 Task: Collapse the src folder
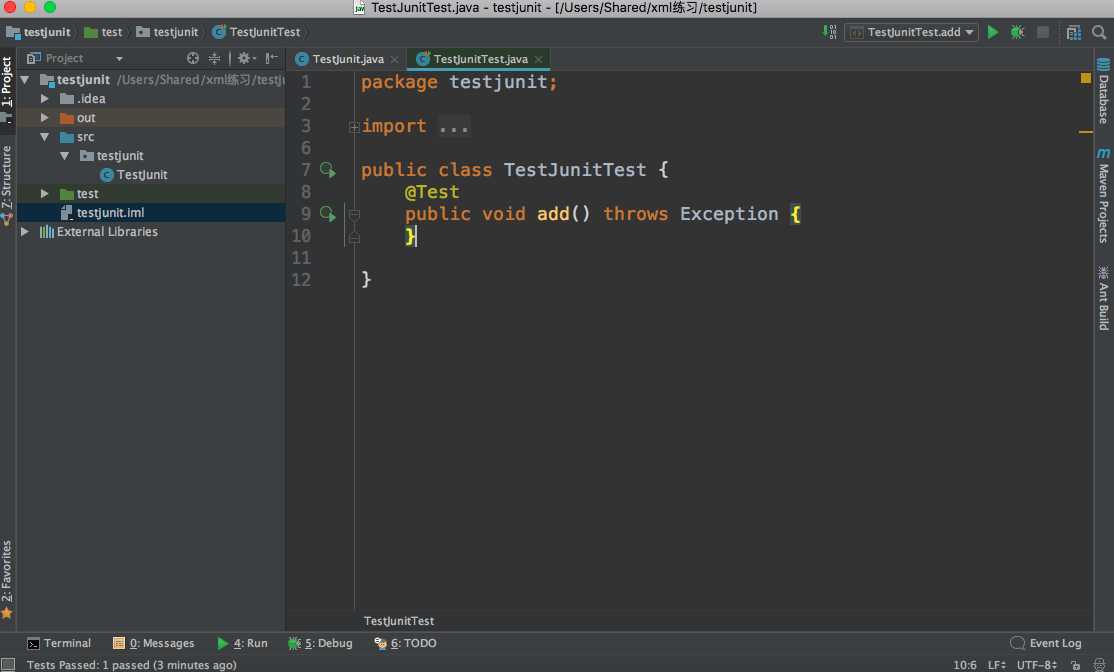coord(45,136)
